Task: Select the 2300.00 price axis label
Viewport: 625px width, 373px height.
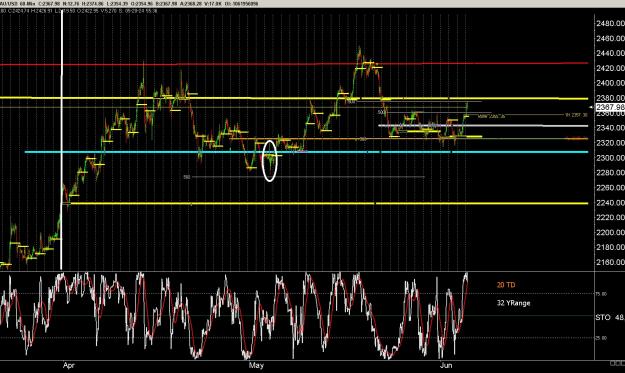Action: click(x=610, y=158)
